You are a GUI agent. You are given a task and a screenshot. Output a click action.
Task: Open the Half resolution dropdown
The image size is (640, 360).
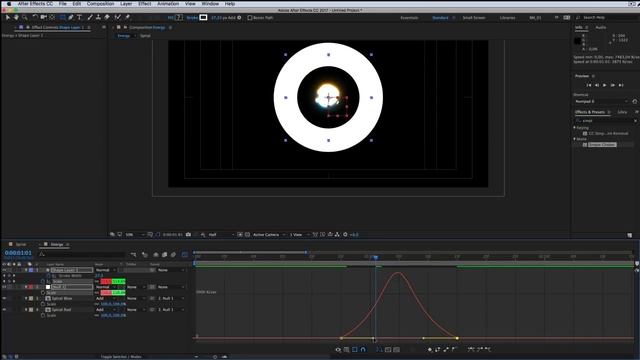(x=221, y=235)
